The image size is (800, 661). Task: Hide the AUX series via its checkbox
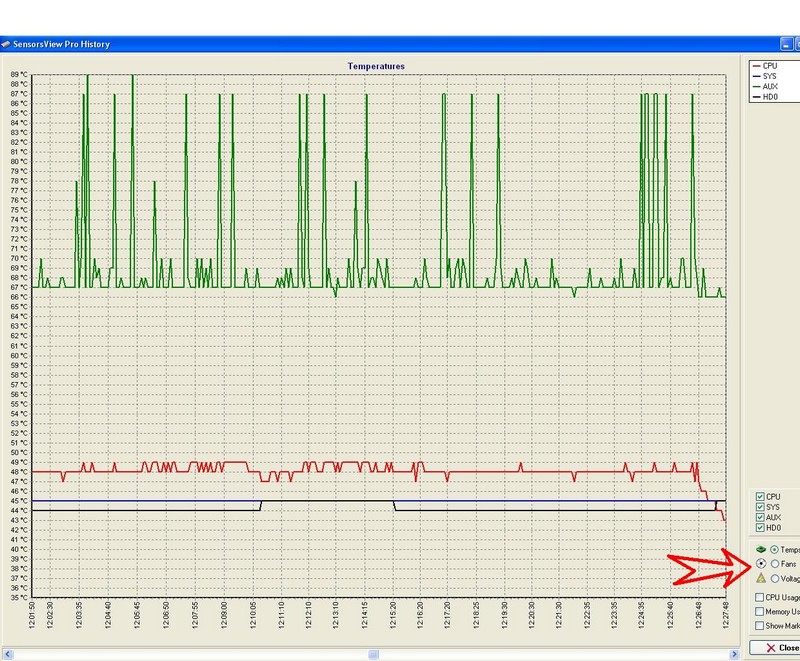pos(761,517)
